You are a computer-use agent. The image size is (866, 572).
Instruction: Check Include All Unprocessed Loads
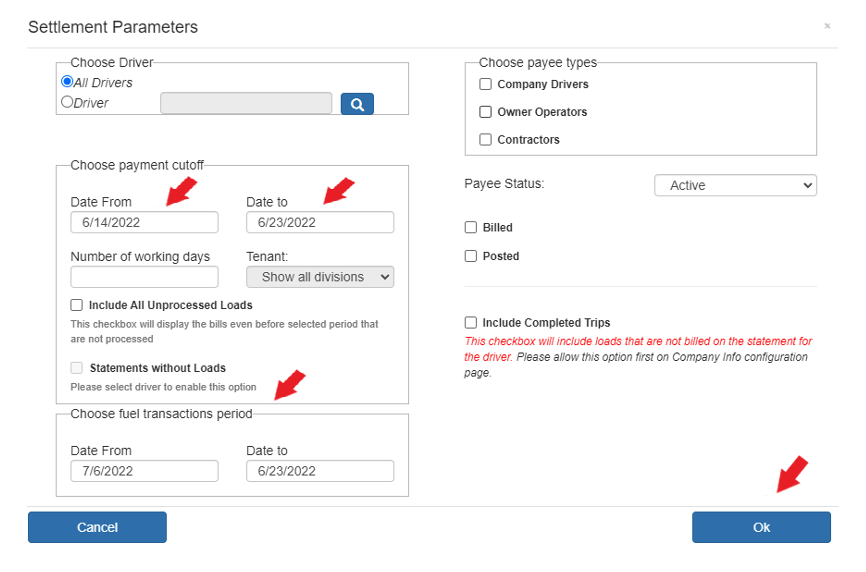click(x=77, y=305)
